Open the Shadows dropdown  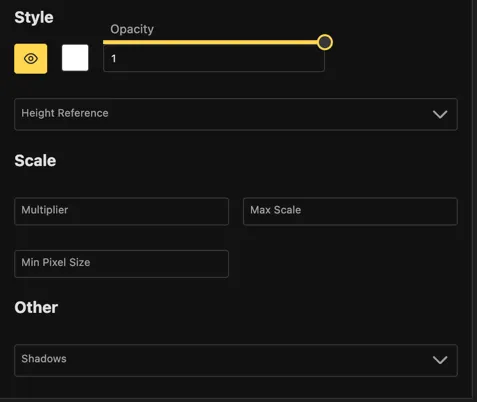[x=236, y=360]
